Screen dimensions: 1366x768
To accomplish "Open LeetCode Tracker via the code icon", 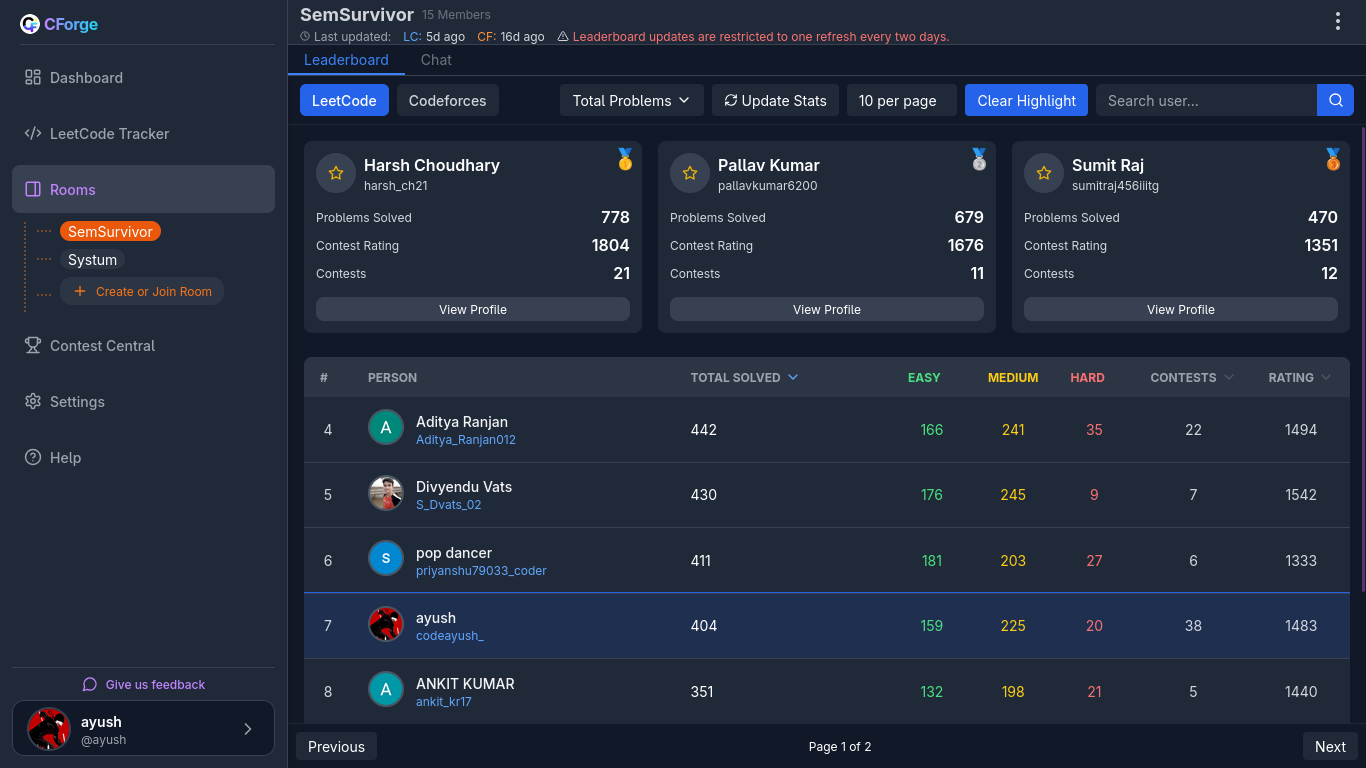I will [31, 133].
